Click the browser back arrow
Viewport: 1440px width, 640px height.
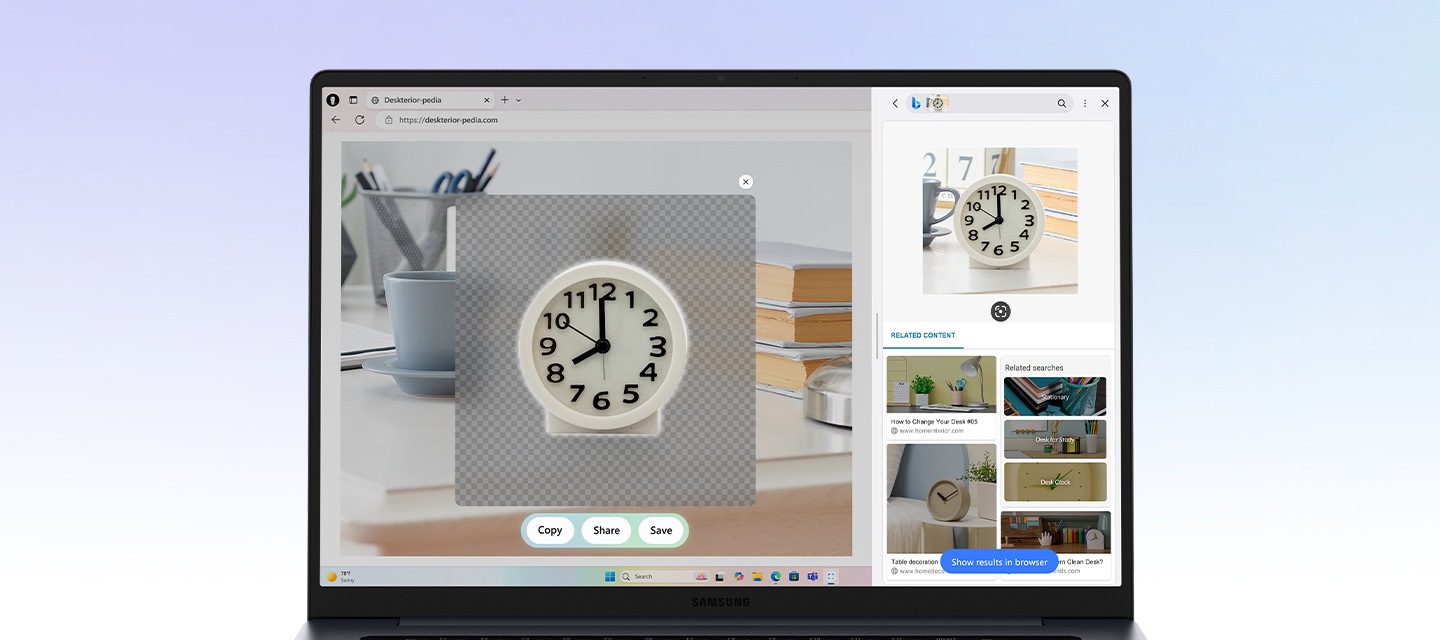(x=336, y=120)
